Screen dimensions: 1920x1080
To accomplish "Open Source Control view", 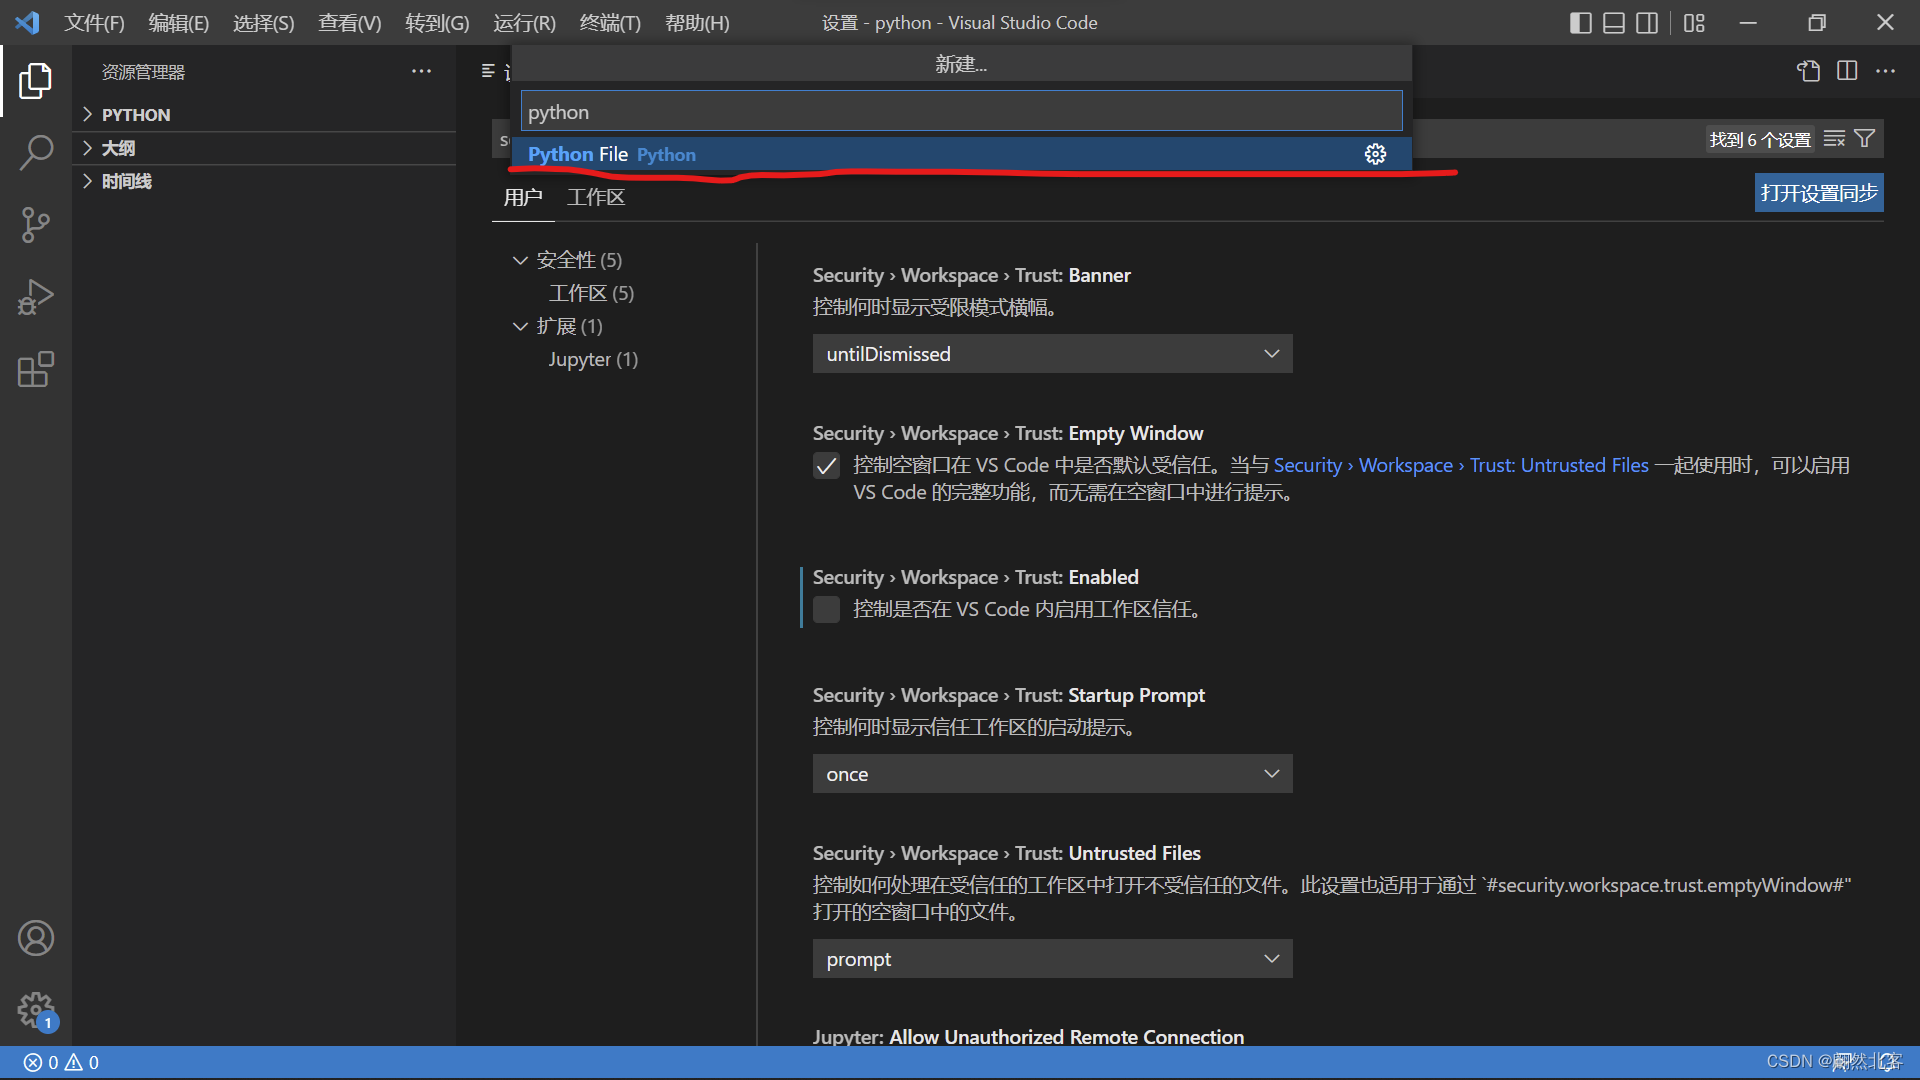I will point(35,225).
